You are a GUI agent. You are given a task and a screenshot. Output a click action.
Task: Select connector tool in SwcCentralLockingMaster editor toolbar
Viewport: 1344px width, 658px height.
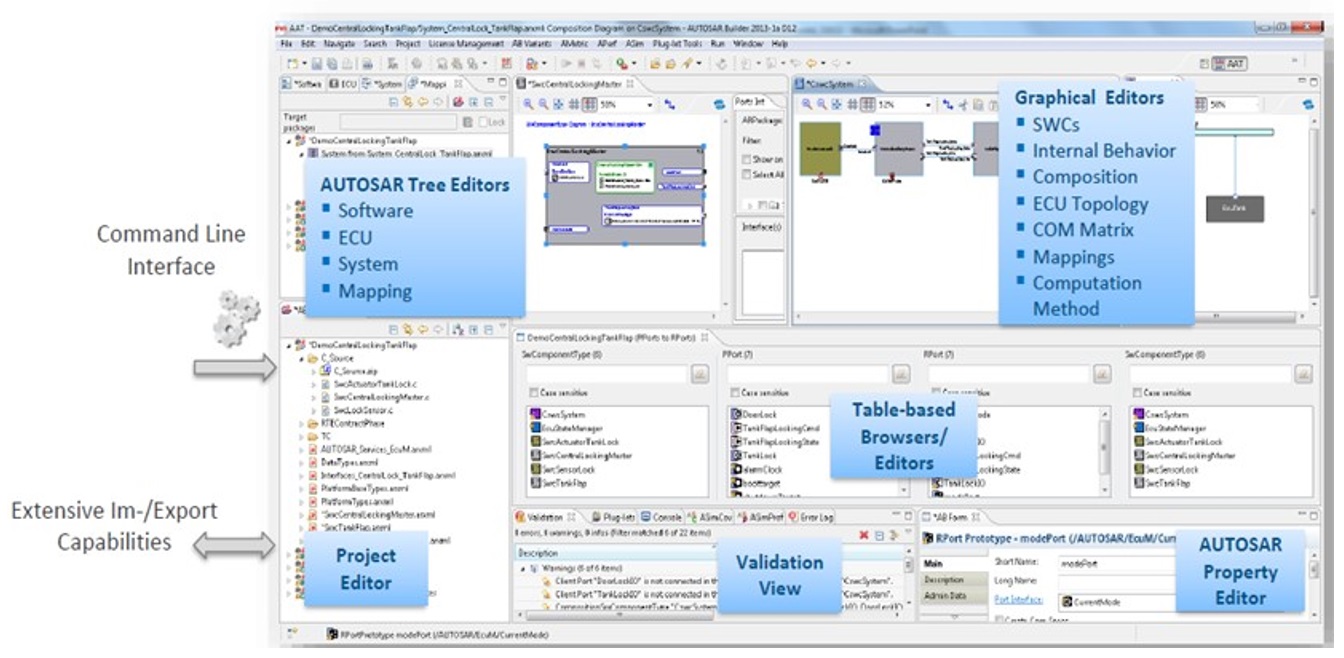click(x=669, y=104)
